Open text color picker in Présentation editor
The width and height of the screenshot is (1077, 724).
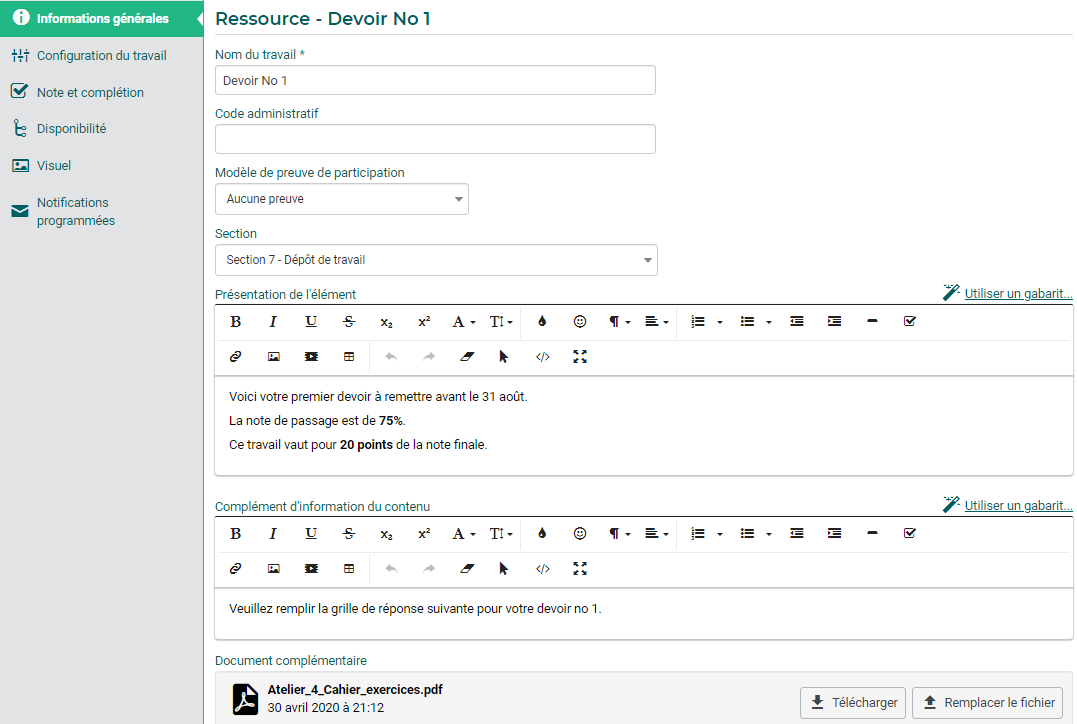tap(542, 321)
